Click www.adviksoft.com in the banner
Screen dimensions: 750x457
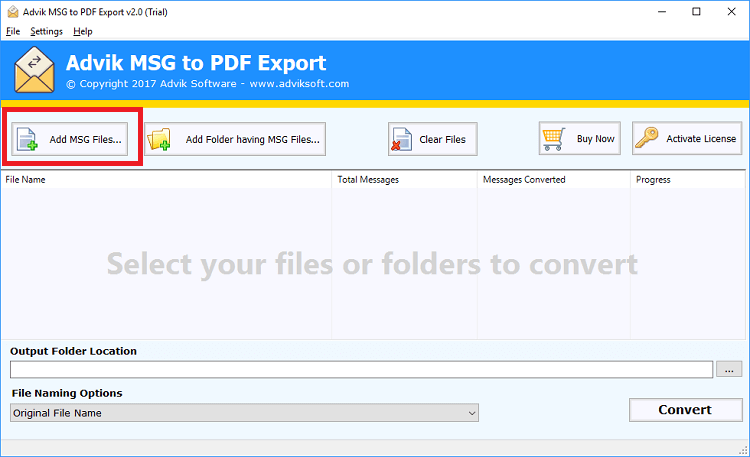pos(299,83)
